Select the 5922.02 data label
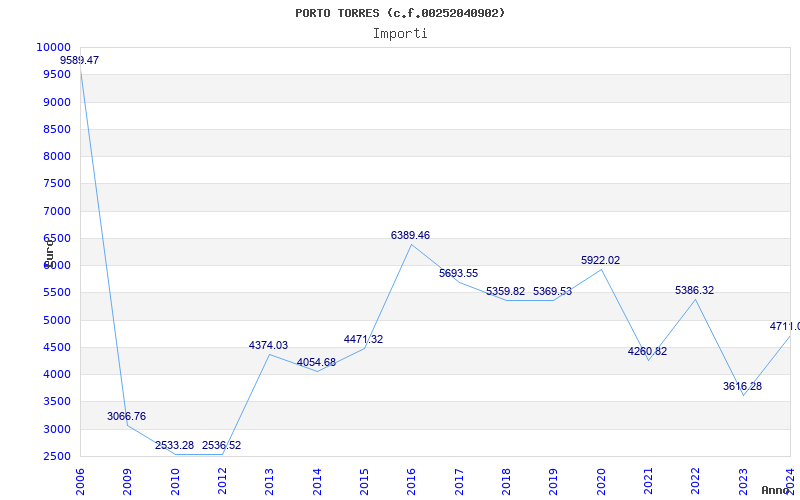The image size is (800, 500). pyautogui.click(x=601, y=260)
